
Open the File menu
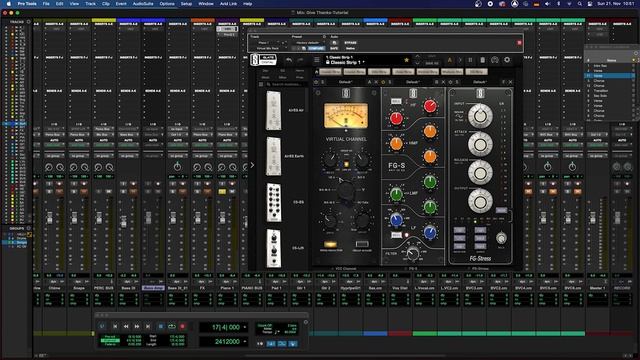pos(46,4)
